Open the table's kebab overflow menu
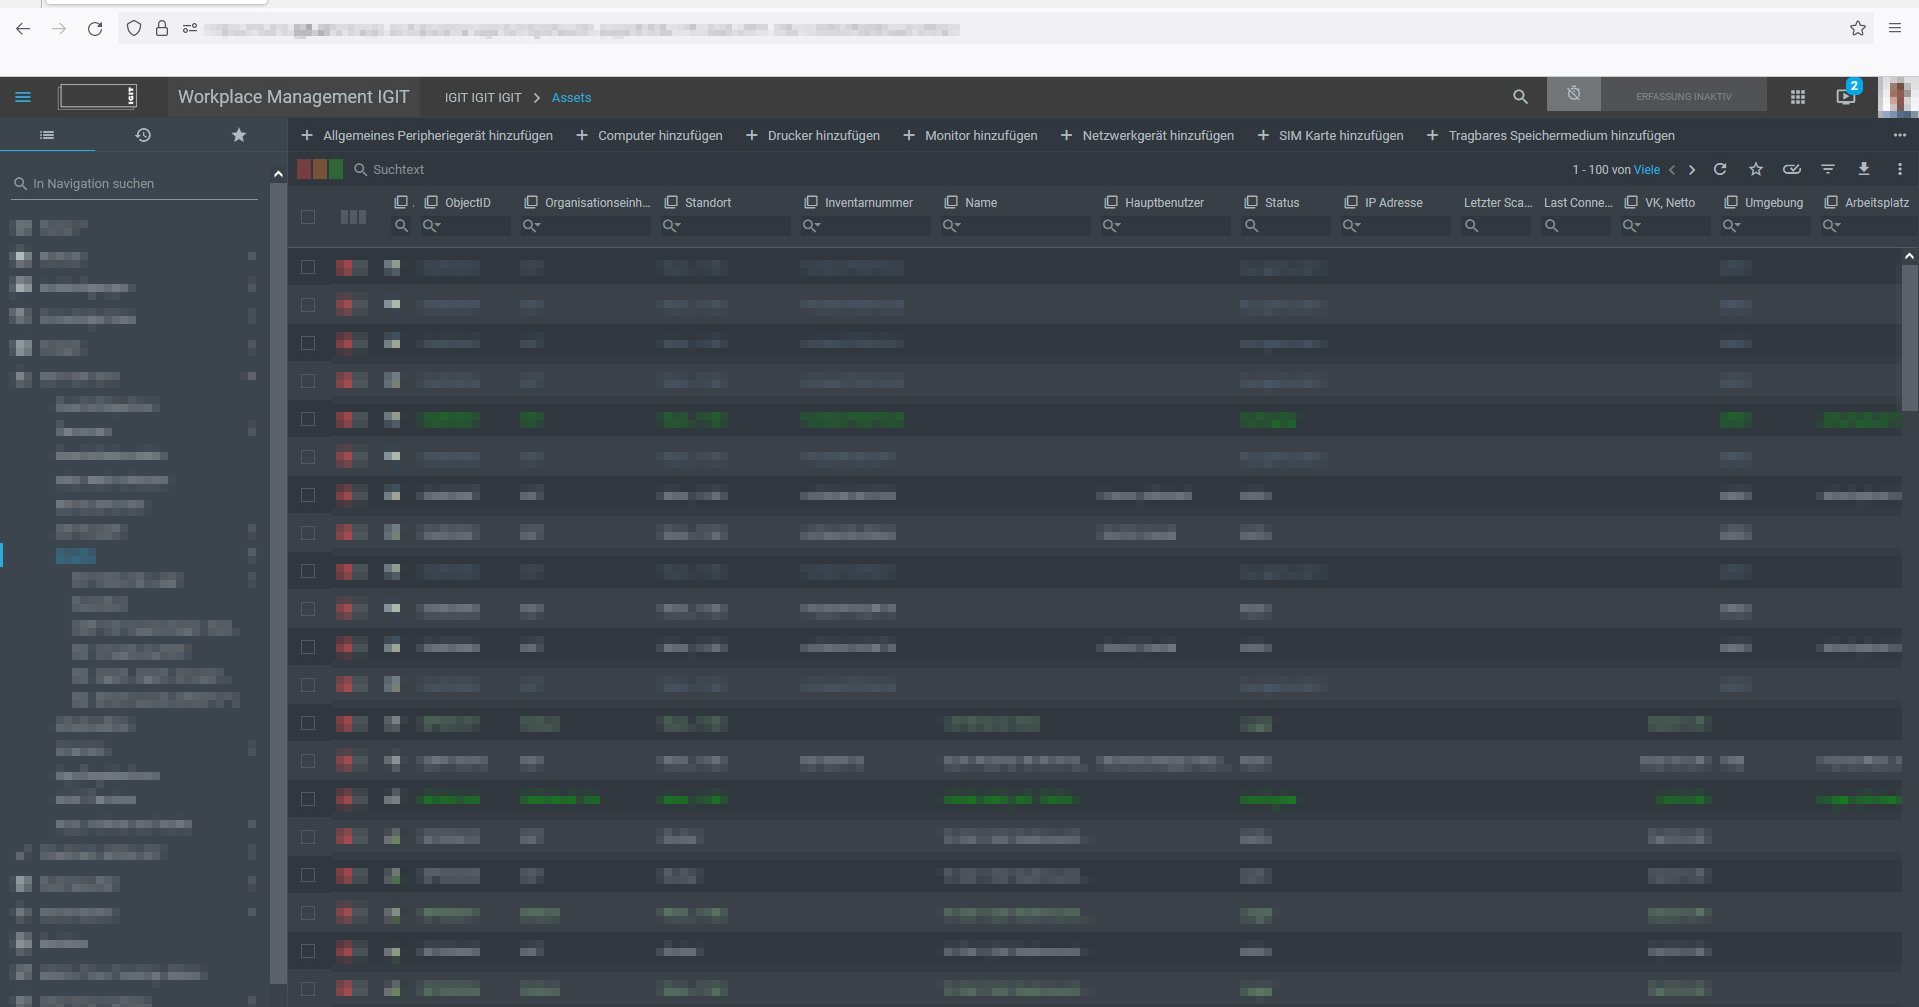Viewport: 1919px width, 1007px height. click(x=1900, y=169)
